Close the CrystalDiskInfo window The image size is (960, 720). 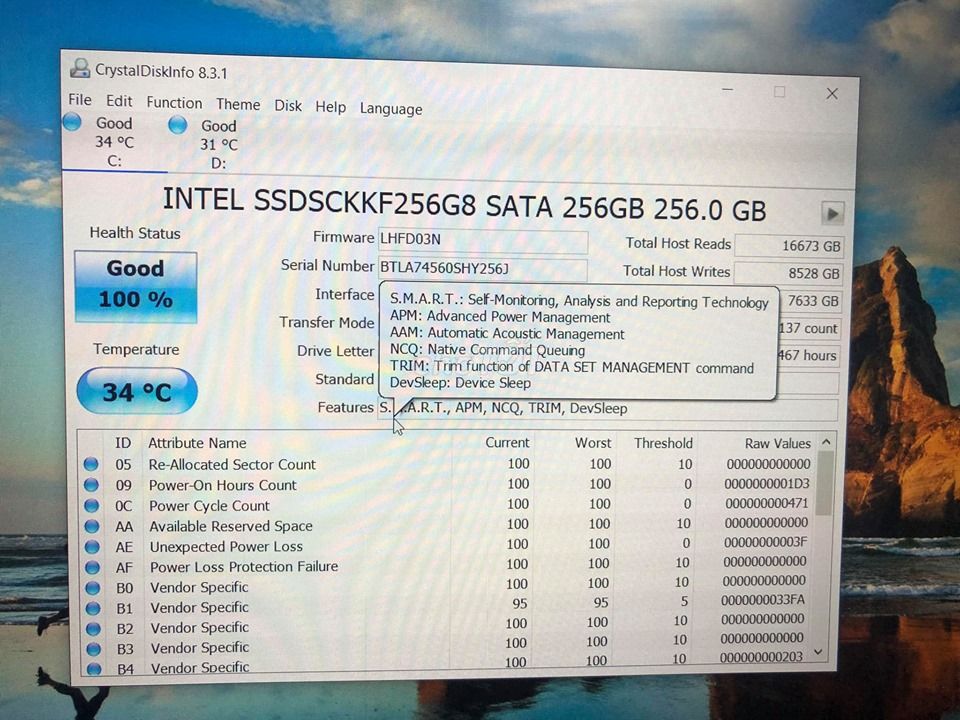point(832,94)
